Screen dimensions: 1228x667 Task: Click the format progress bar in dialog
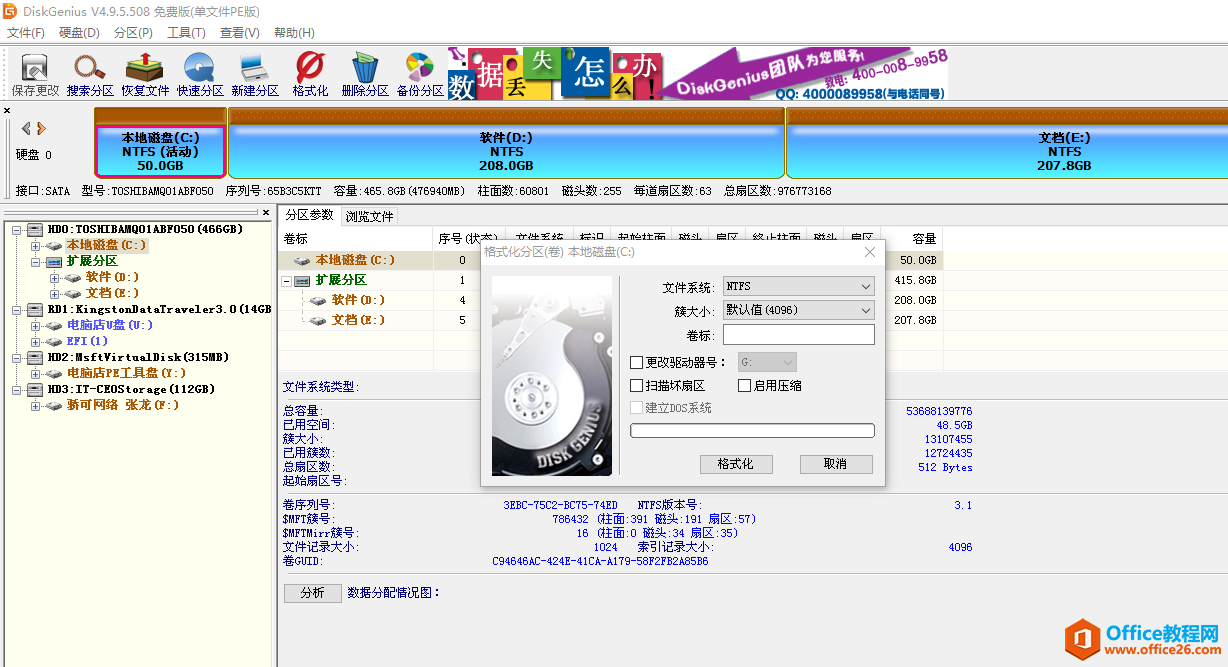752,431
